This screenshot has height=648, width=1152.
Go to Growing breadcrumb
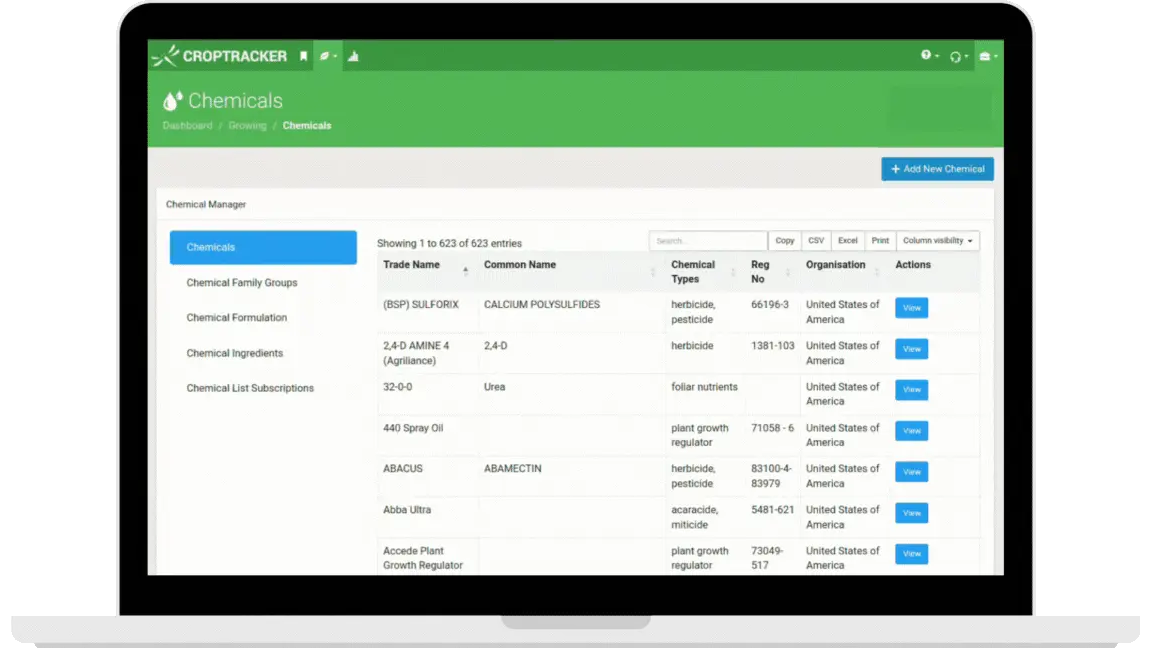(247, 126)
